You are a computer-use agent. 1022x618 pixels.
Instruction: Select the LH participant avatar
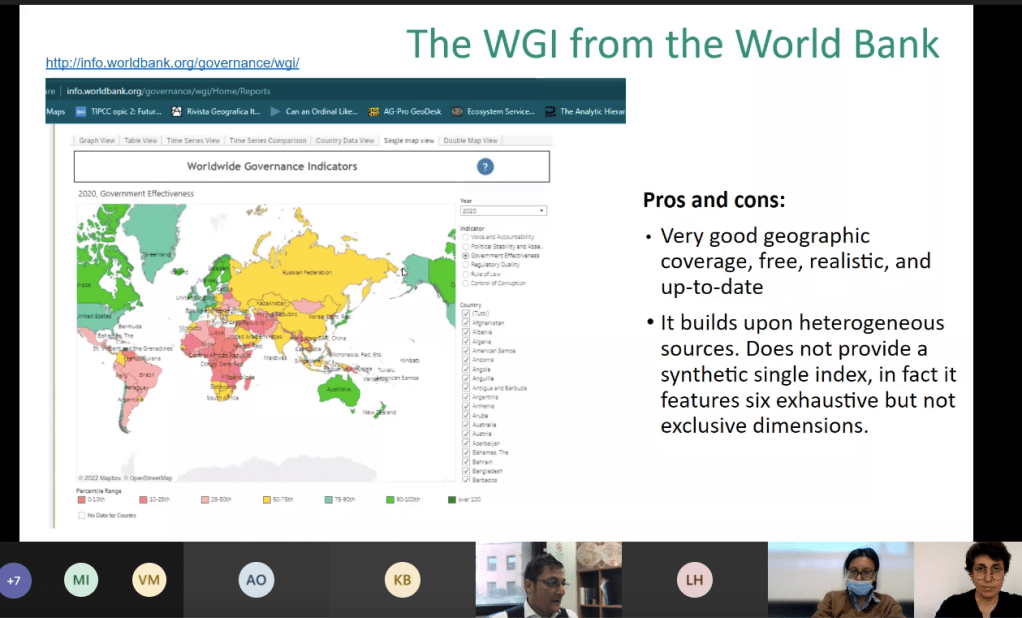click(694, 580)
